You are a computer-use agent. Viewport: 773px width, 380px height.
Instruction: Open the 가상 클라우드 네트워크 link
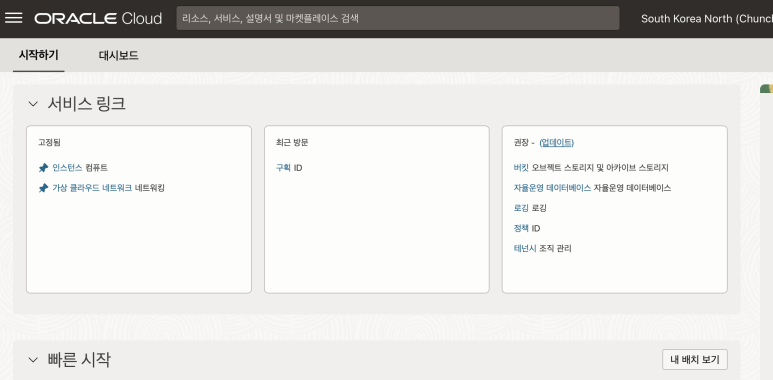click(92, 188)
